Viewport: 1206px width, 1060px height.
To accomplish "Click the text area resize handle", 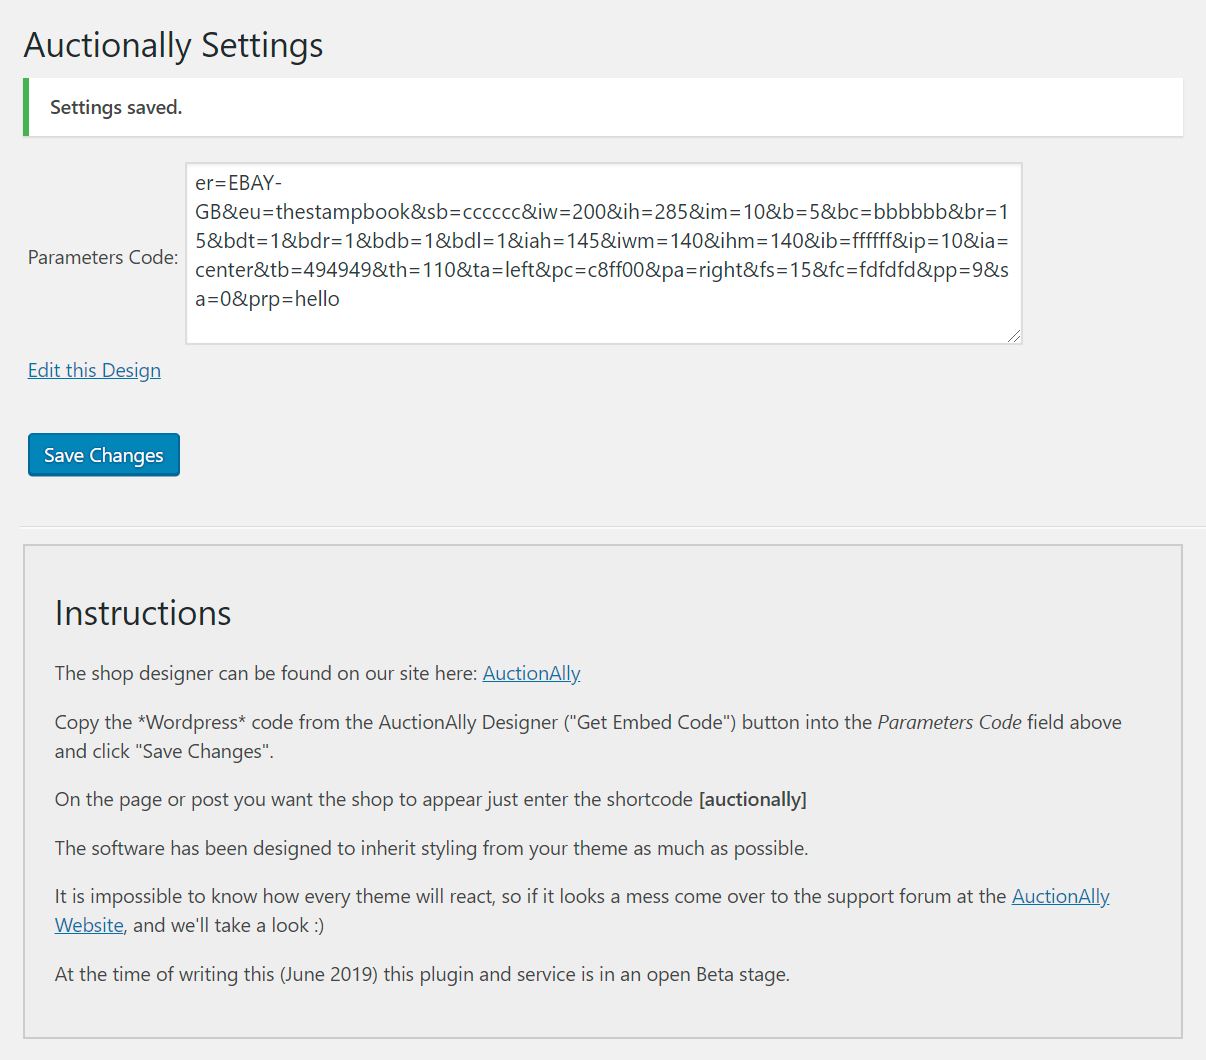I will point(1014,336).
